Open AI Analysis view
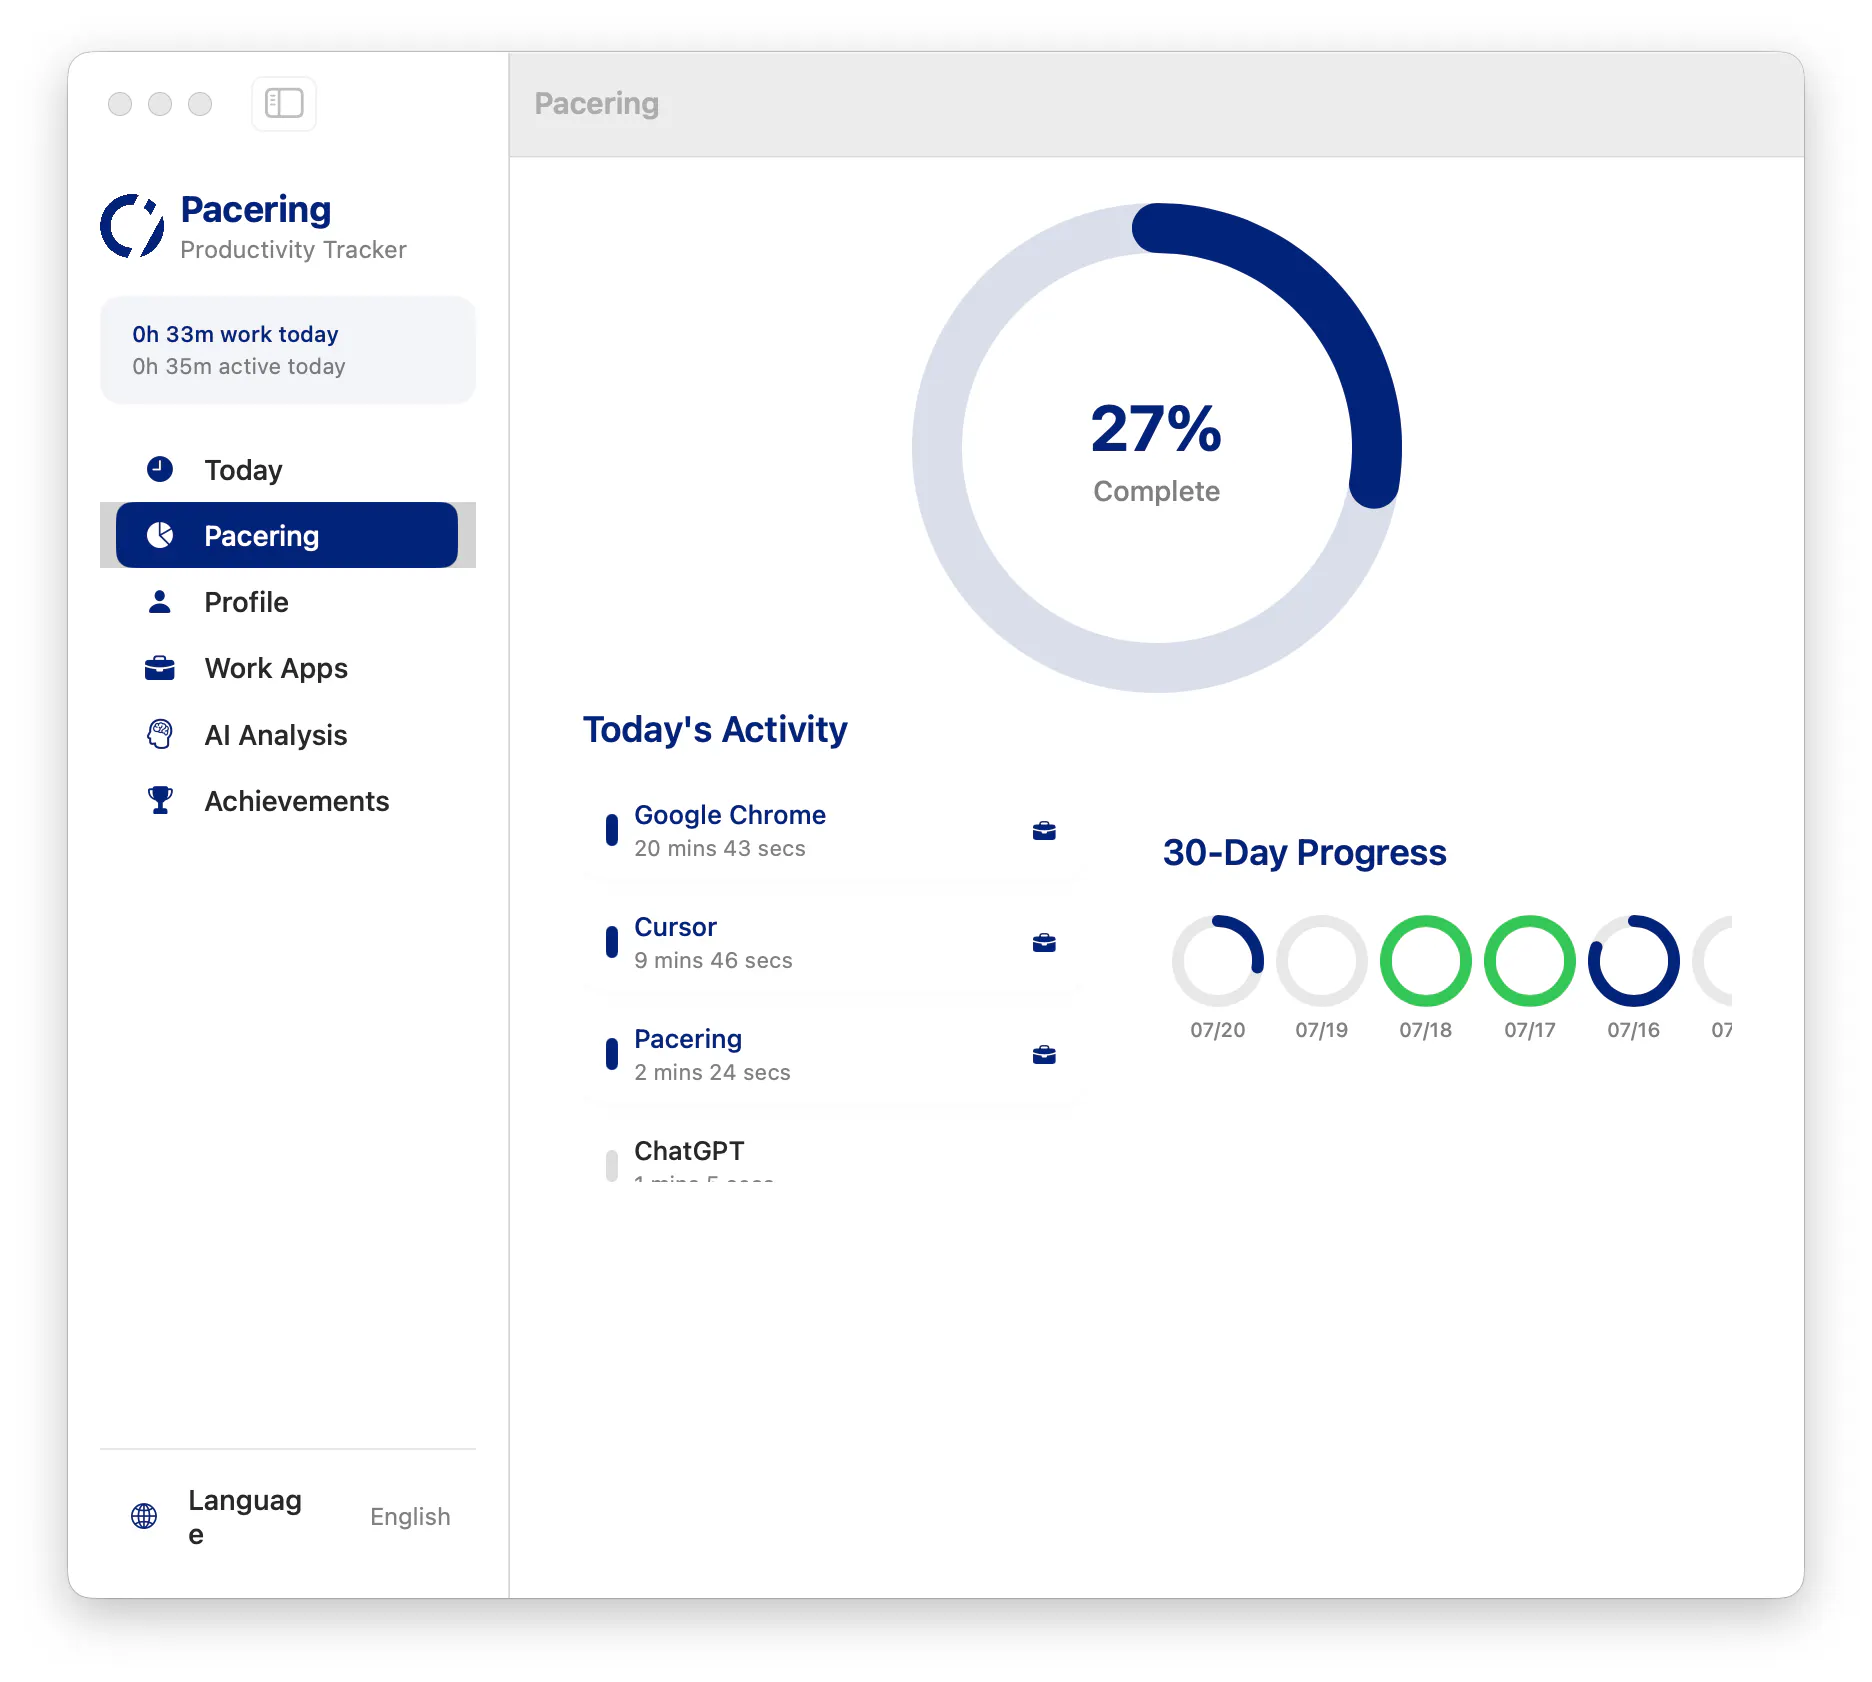Viewport: 1872px width, 1682px height. point(287,734)
